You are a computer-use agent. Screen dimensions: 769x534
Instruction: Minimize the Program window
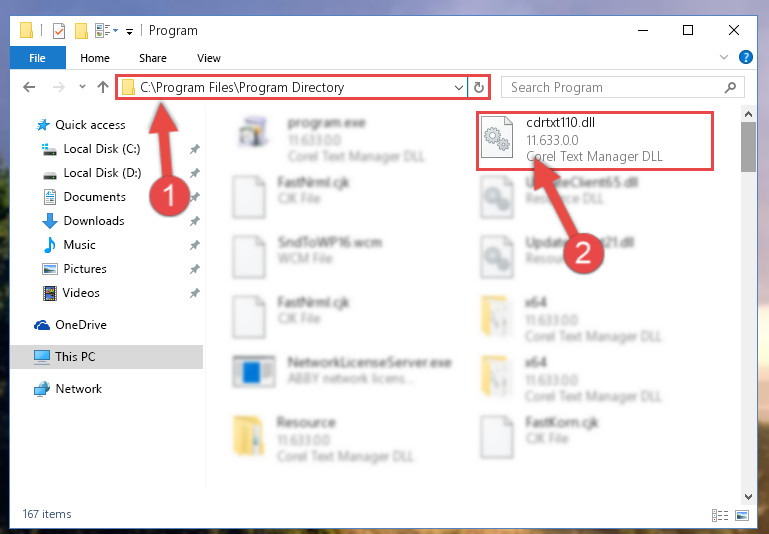tap(643, 30)
